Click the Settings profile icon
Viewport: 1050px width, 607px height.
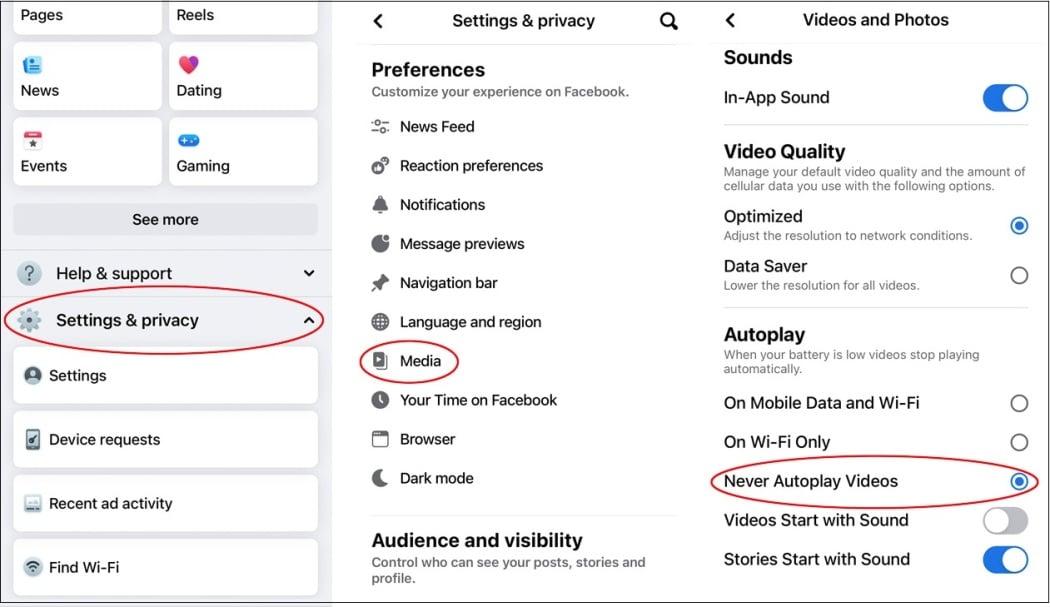click(32, 375)
